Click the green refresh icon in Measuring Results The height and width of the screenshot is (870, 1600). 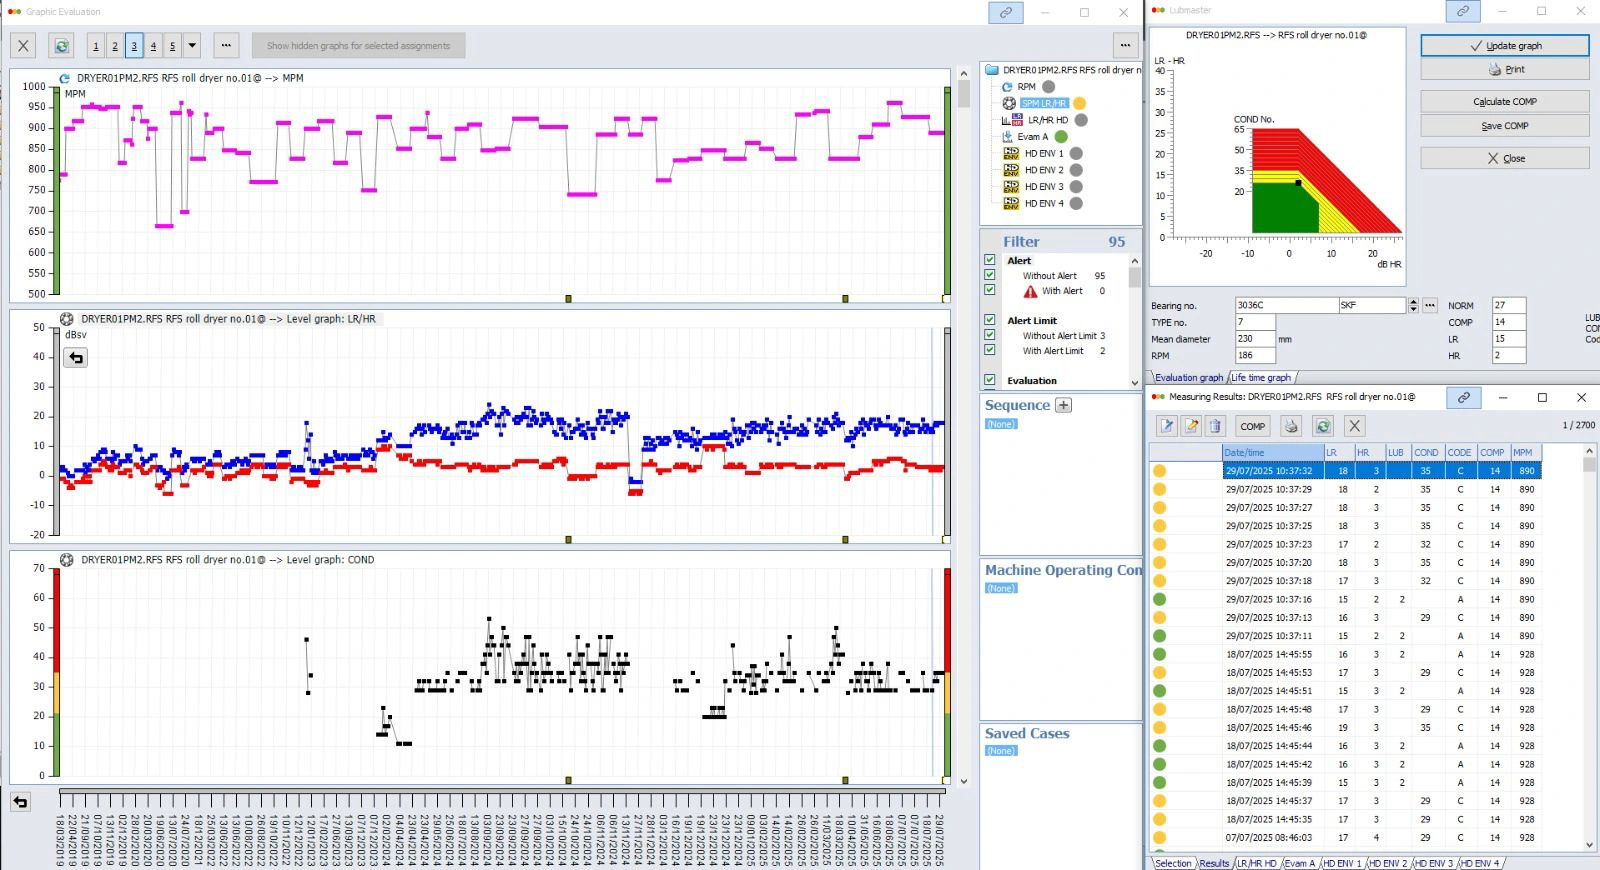coord(1323,426)
